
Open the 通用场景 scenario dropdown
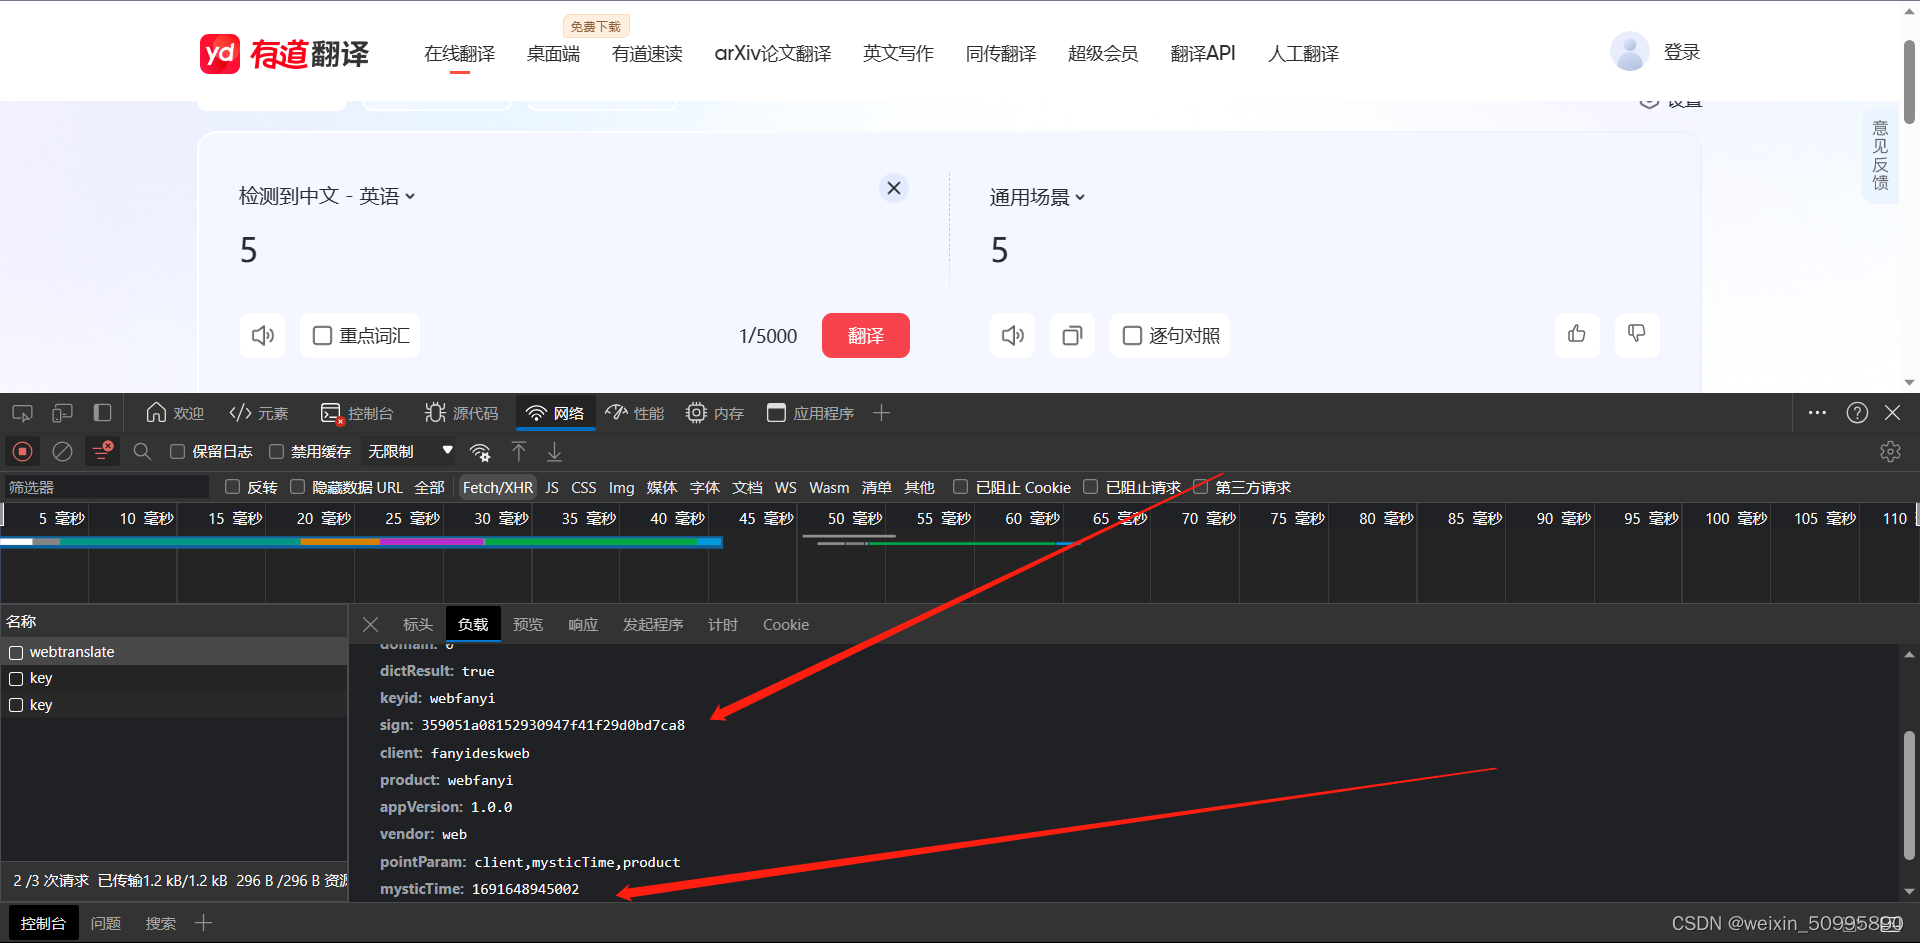click(1037, 197)
